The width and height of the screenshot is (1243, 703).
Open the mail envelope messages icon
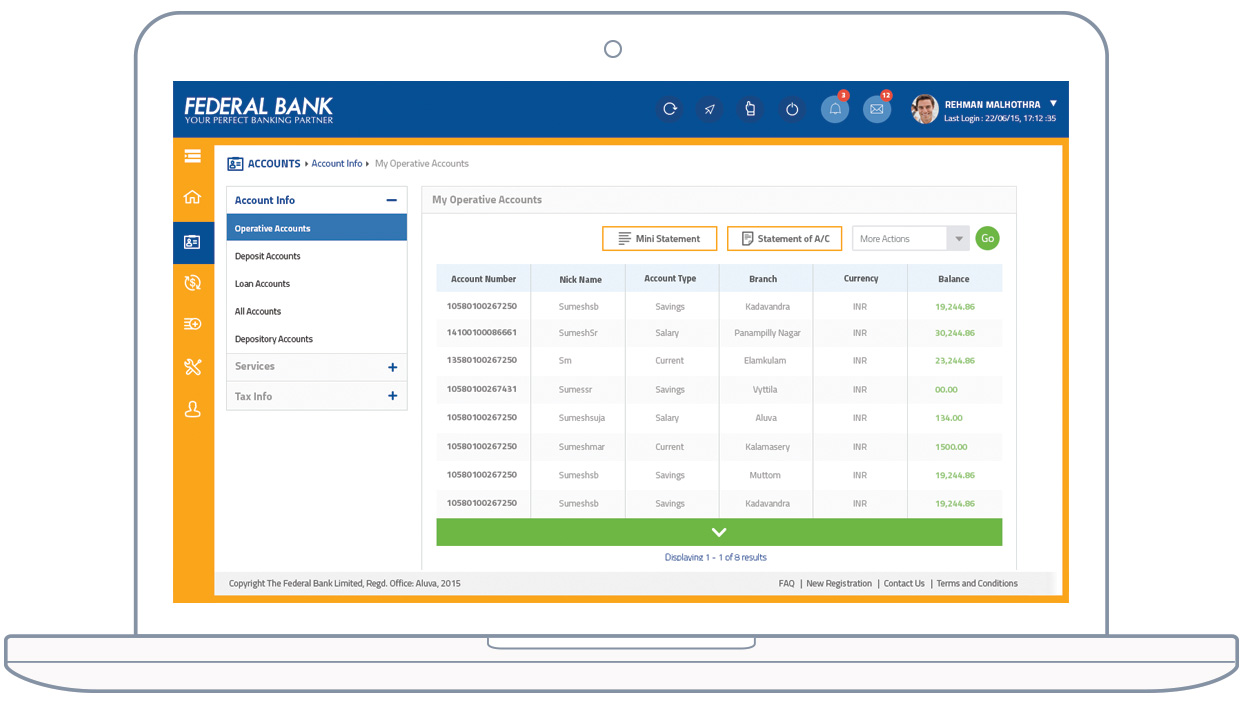coord(877,109)
